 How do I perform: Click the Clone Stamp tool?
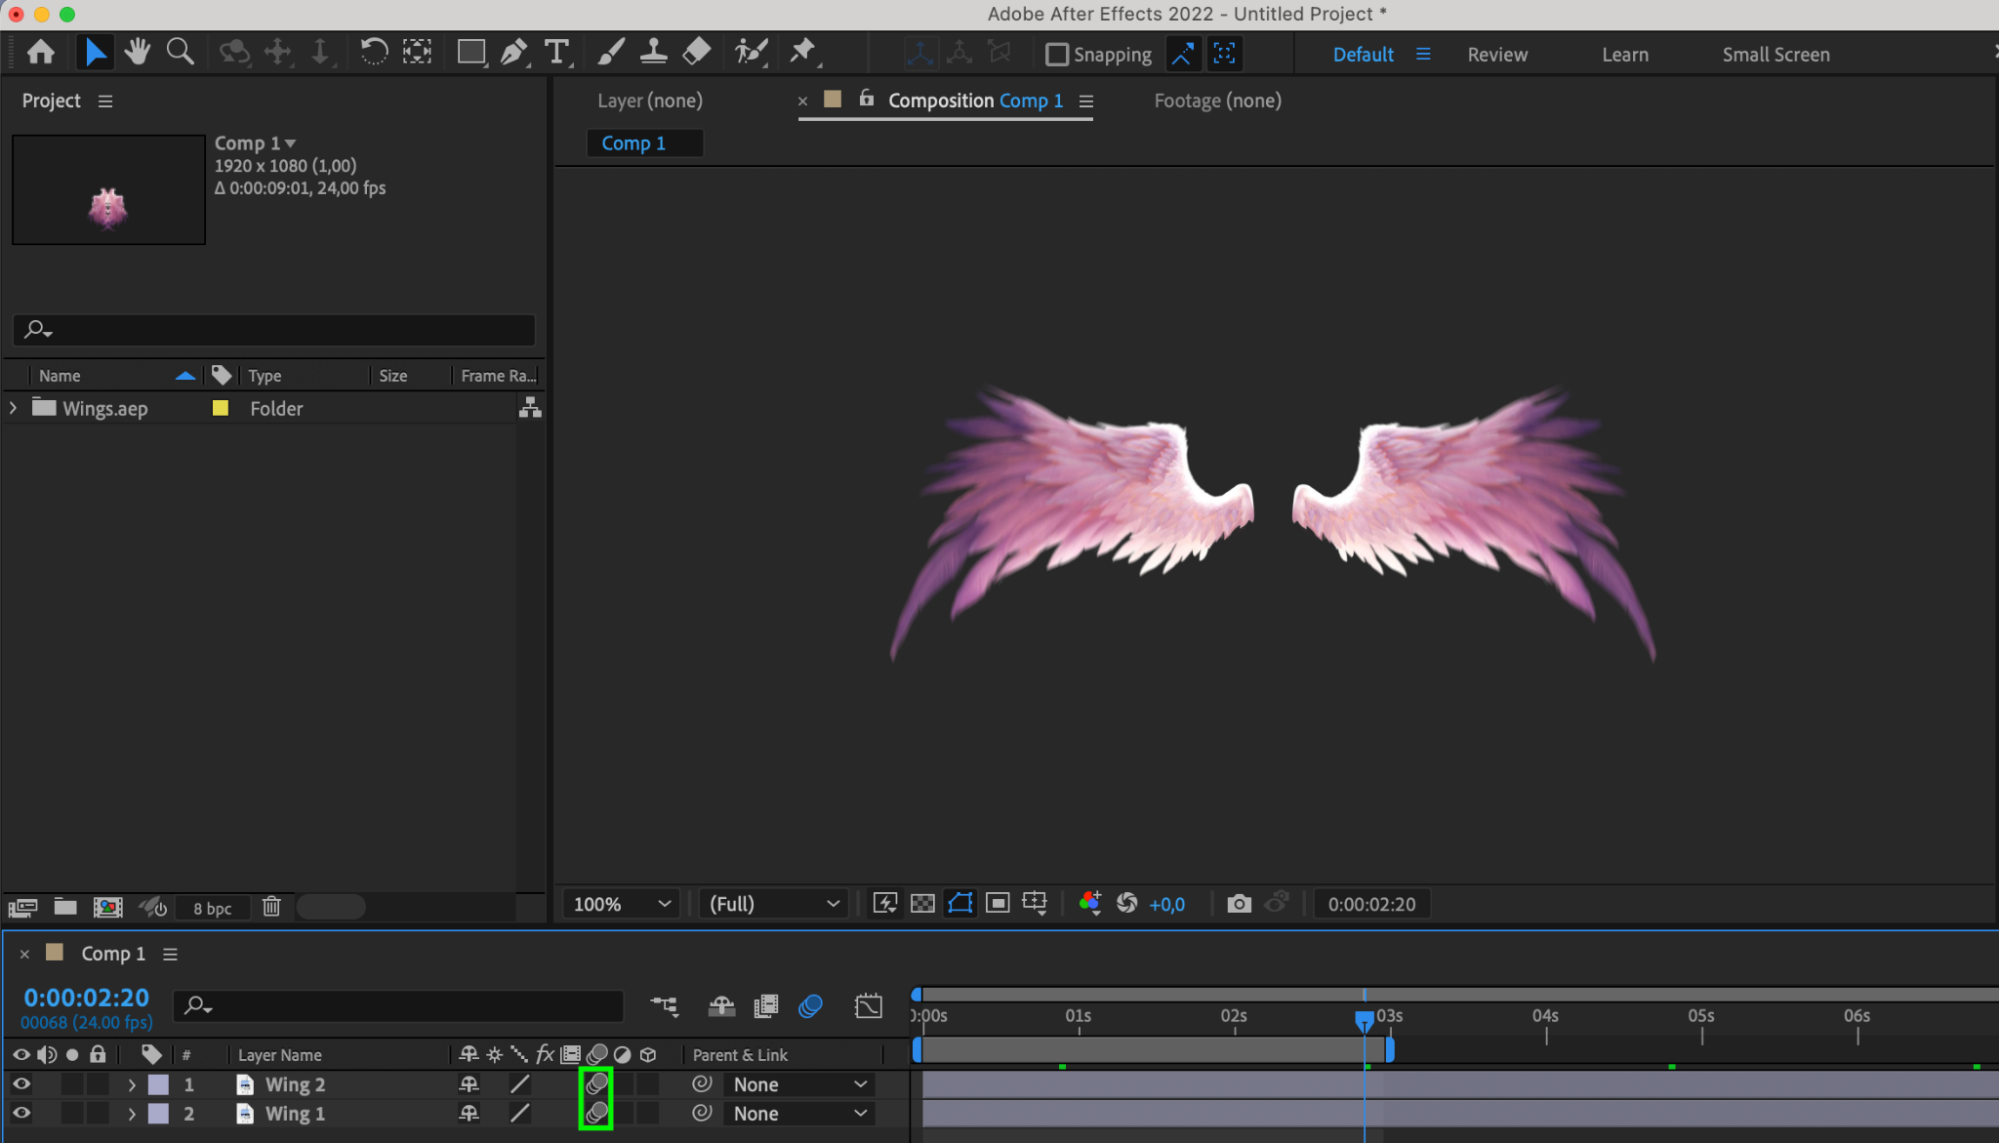coord(653,52)
